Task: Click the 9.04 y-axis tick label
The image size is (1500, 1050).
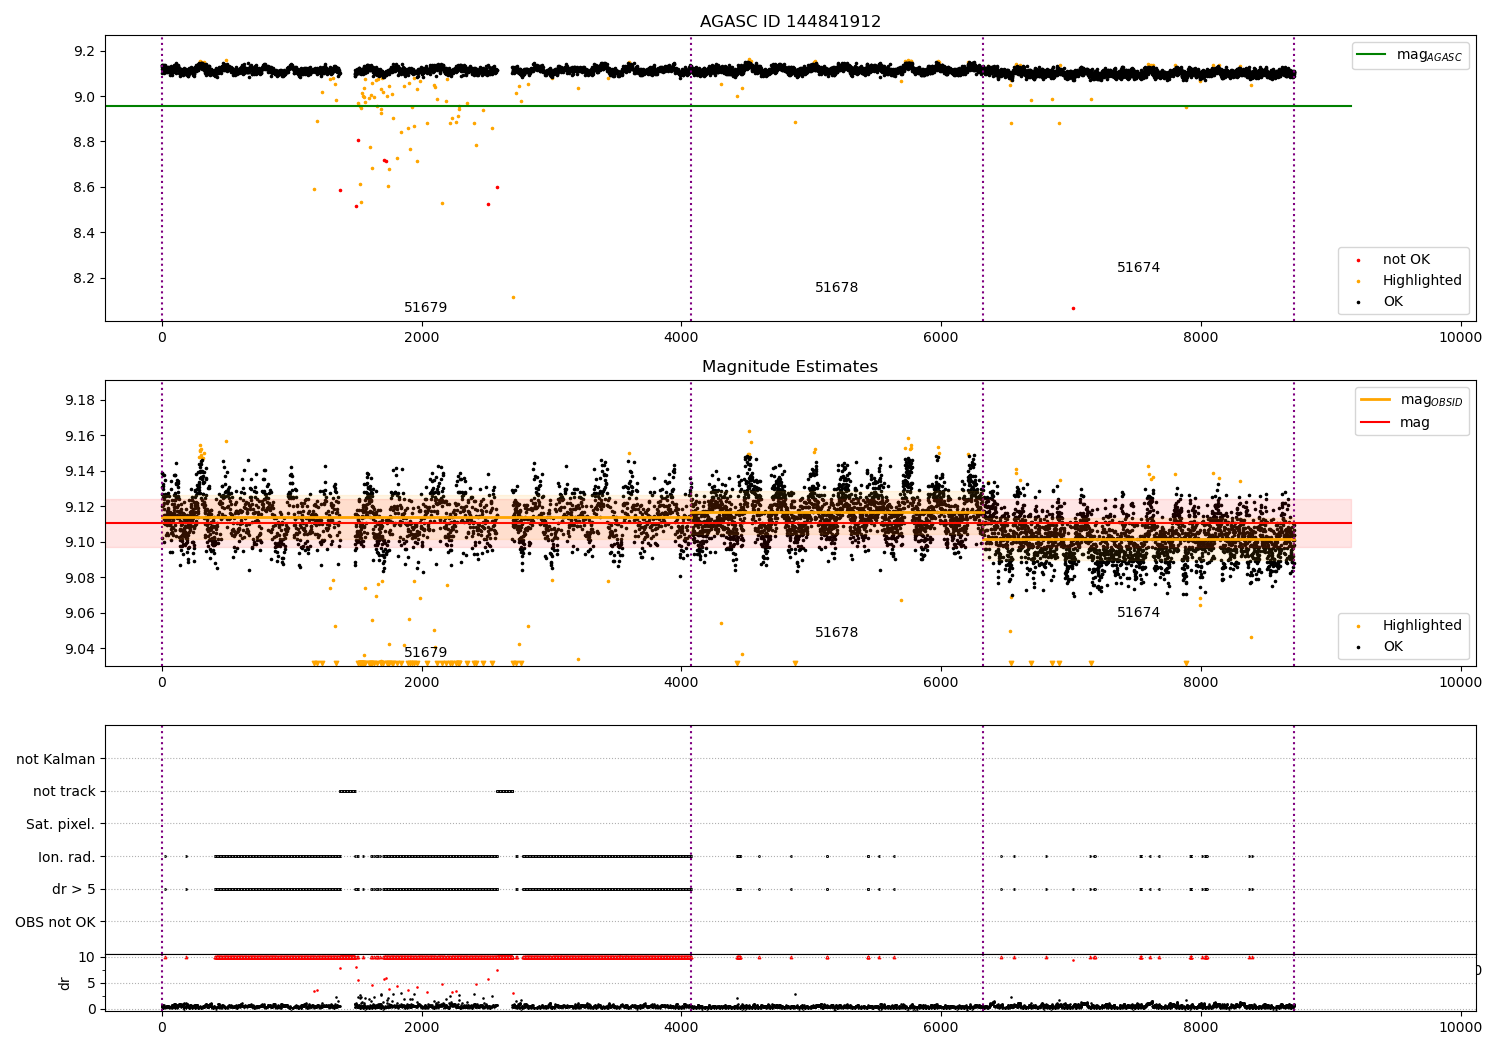Action: [x=81, y=650]
